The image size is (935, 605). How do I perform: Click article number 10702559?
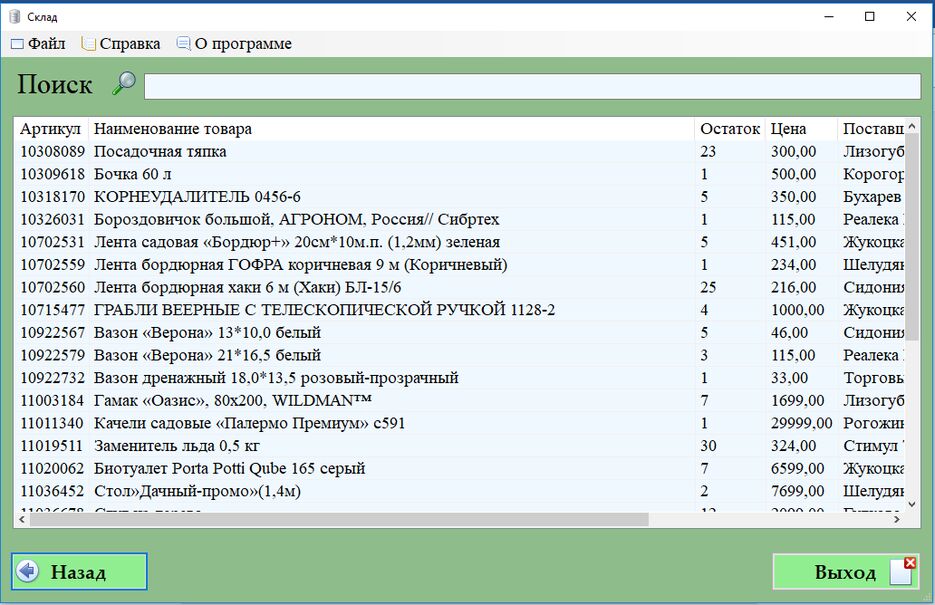pyautogui.click(x=52, y=265)
